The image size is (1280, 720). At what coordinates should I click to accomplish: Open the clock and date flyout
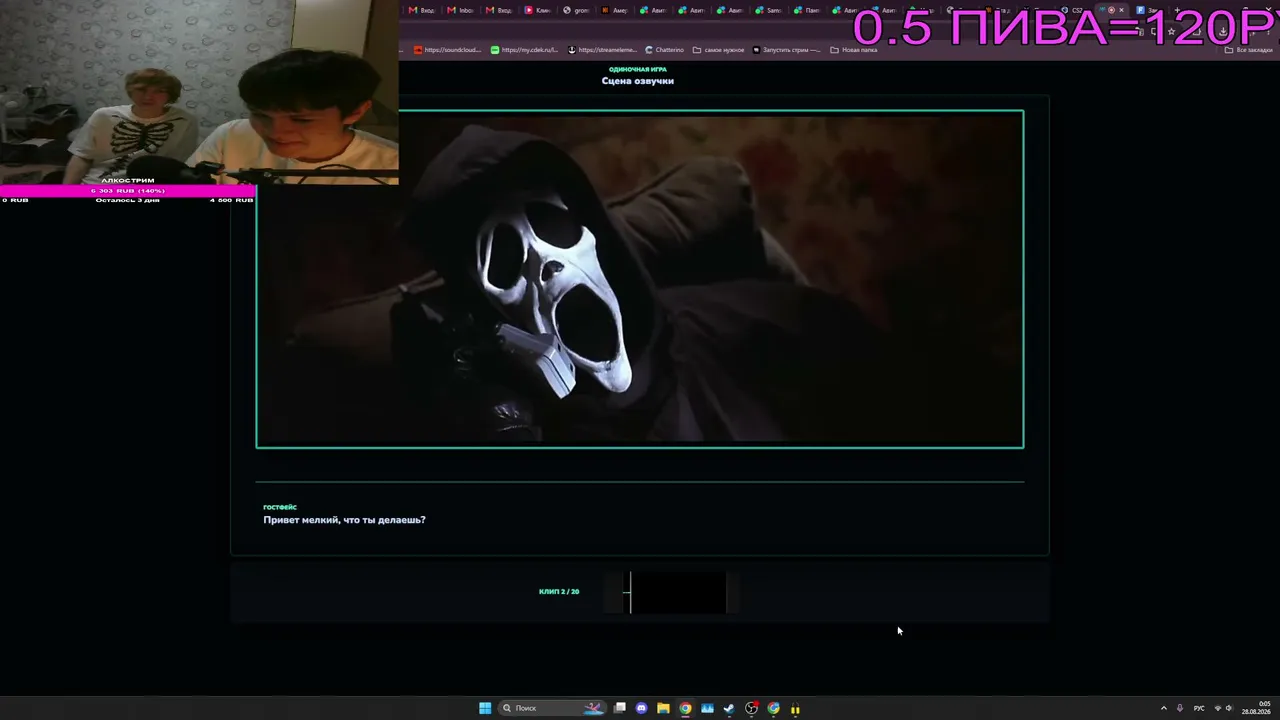[x=1257, y=708]
